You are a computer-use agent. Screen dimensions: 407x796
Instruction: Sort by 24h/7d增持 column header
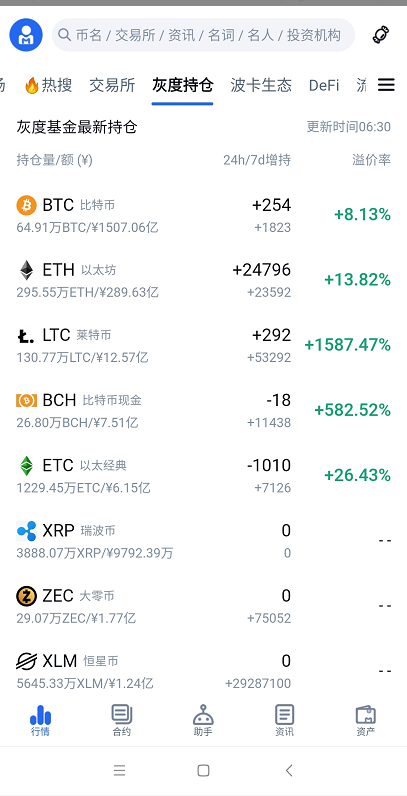pos(257,160)
